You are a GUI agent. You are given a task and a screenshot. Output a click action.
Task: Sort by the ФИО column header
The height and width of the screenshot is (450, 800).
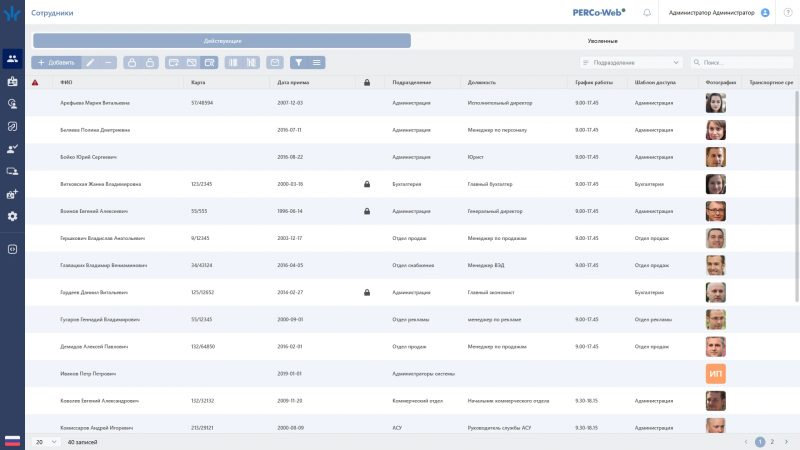tap(66, 82)
